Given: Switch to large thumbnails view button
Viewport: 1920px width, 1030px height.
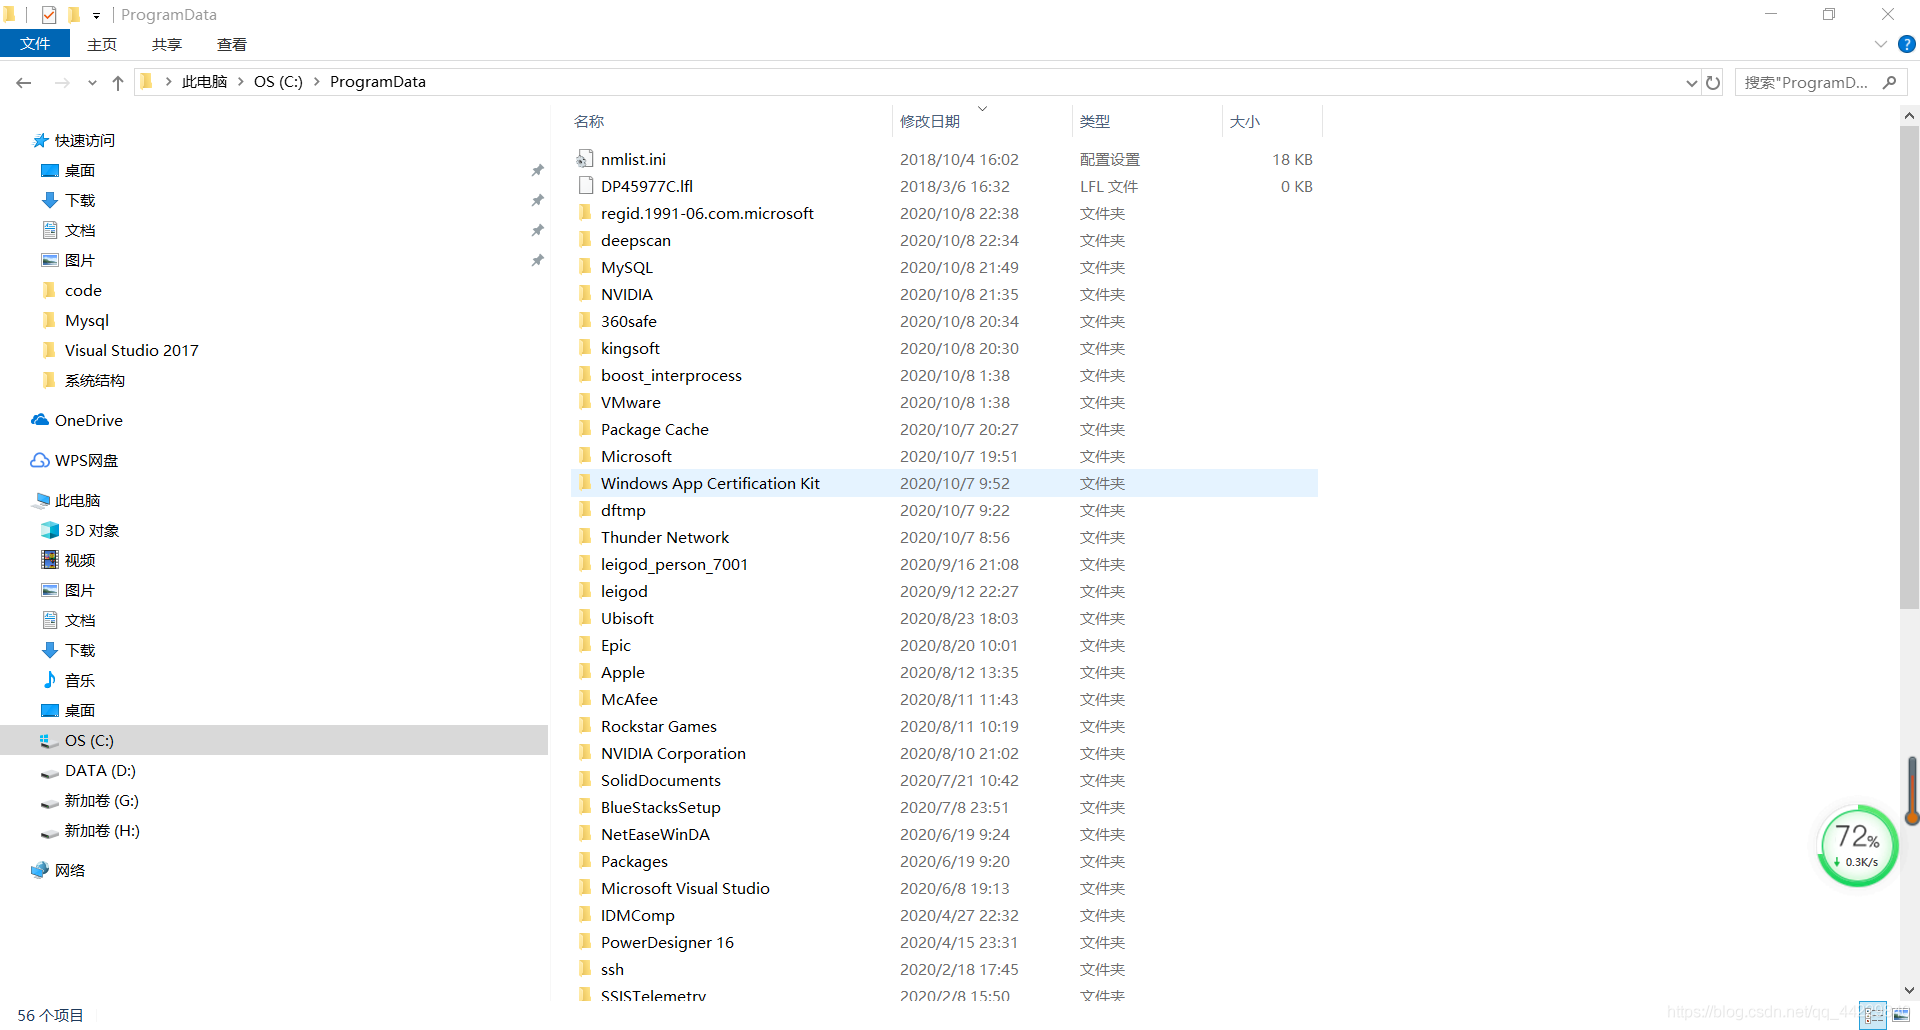Looking at the screenshot, I should (1900, 1015).
